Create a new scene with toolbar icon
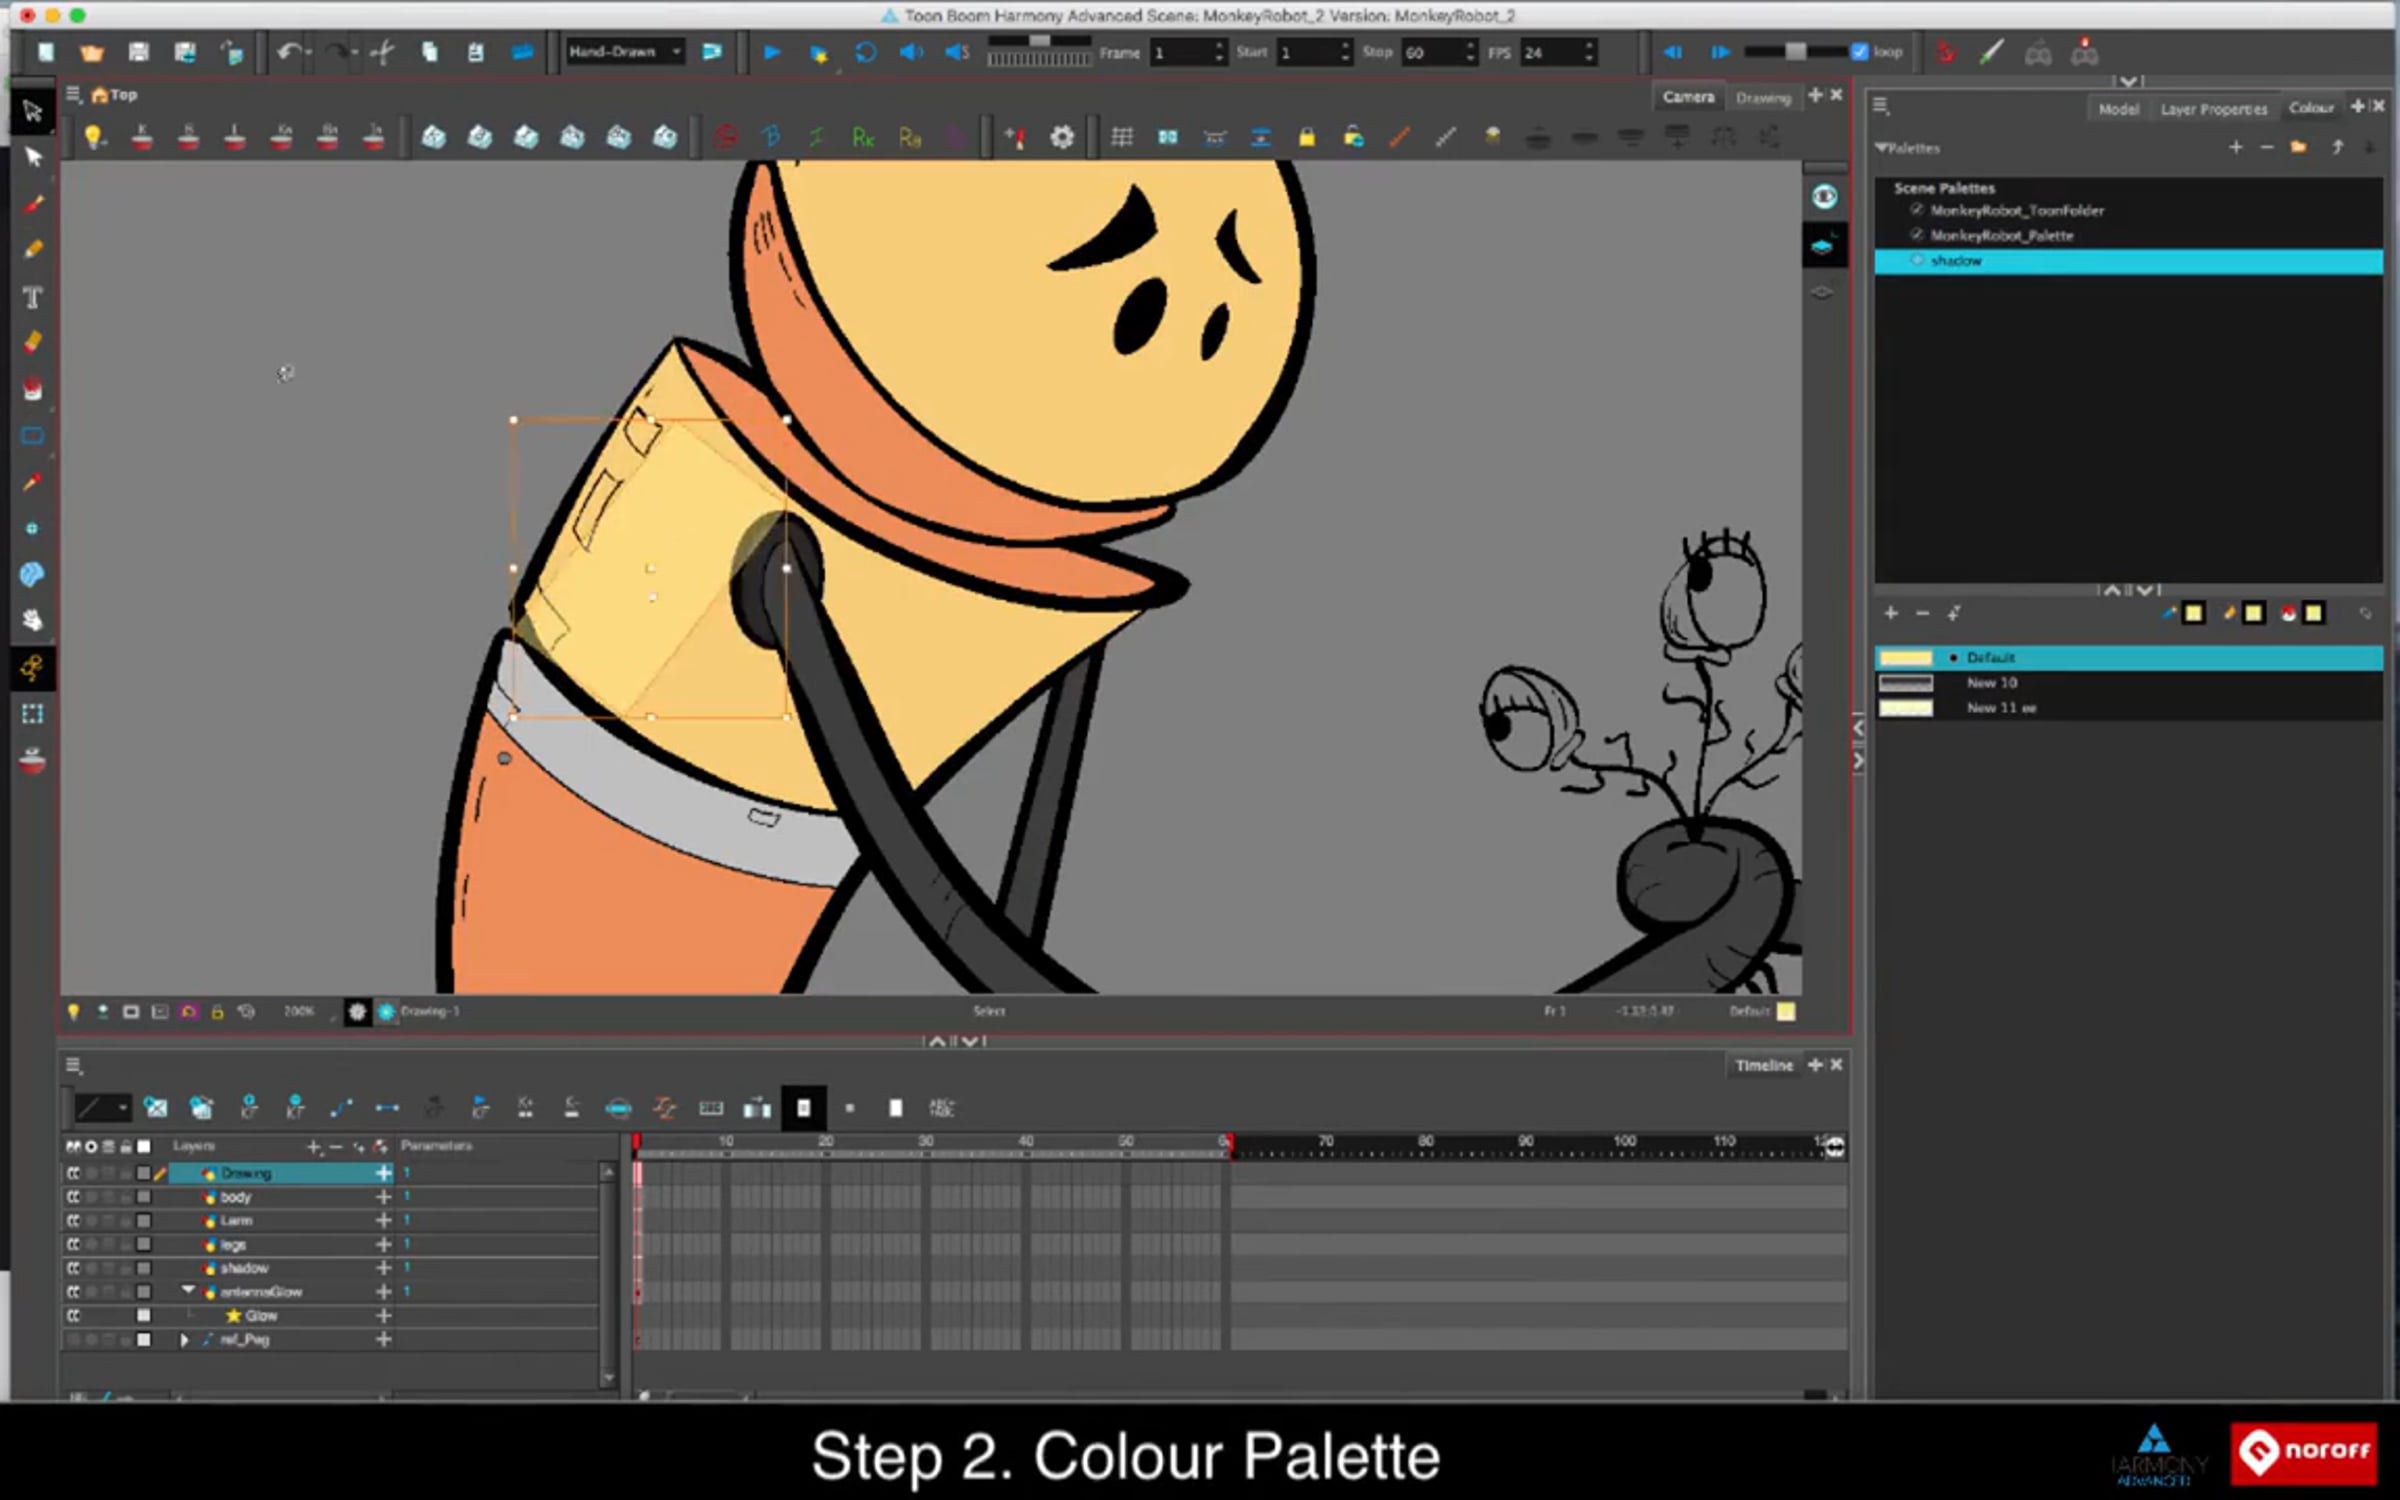Image resolution: width=2400 pixels, height=1500 pixels. pos(45,52)
